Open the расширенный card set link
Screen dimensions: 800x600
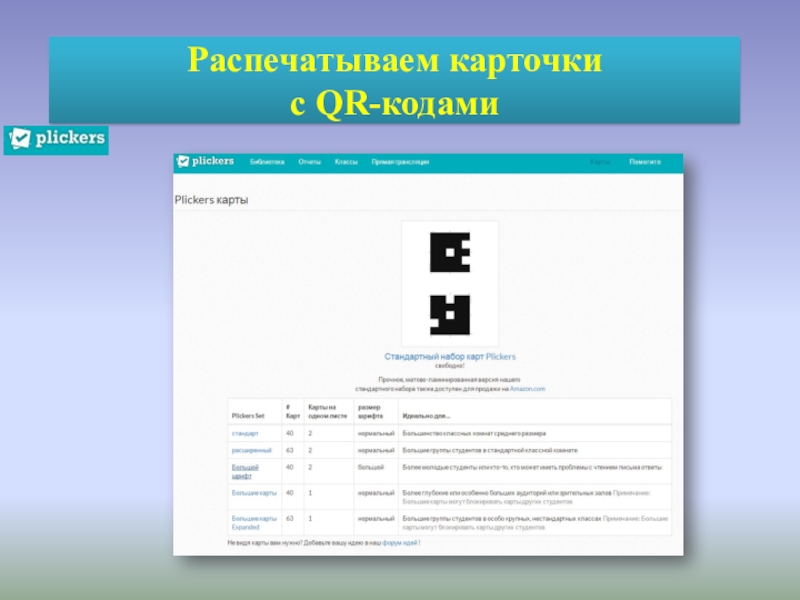click(252, 450)
